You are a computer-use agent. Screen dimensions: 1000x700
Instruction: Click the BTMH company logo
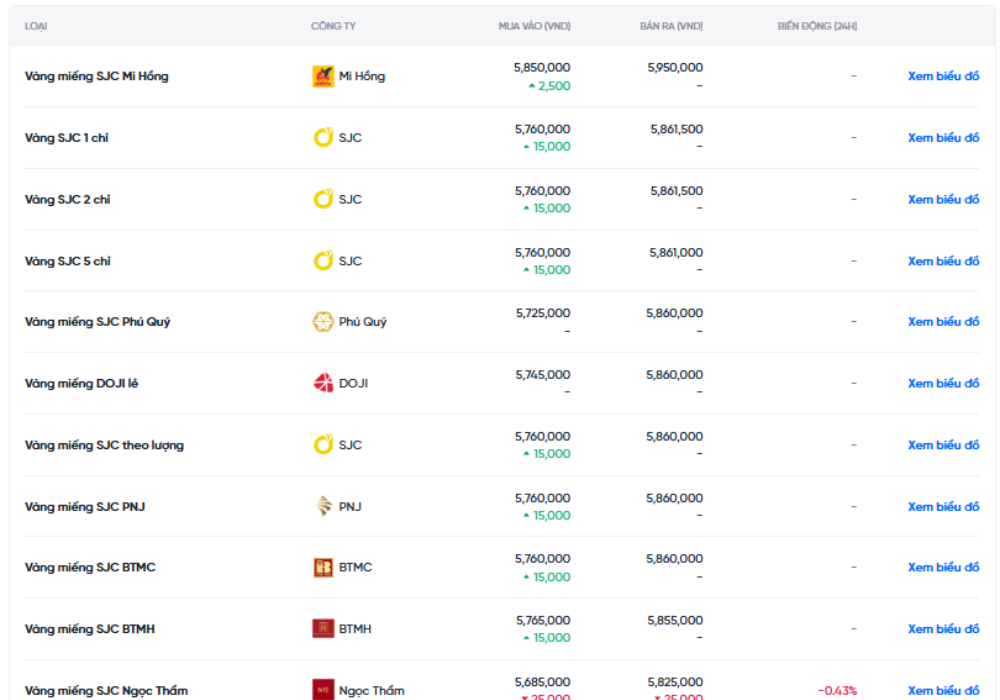pos(323,629)
